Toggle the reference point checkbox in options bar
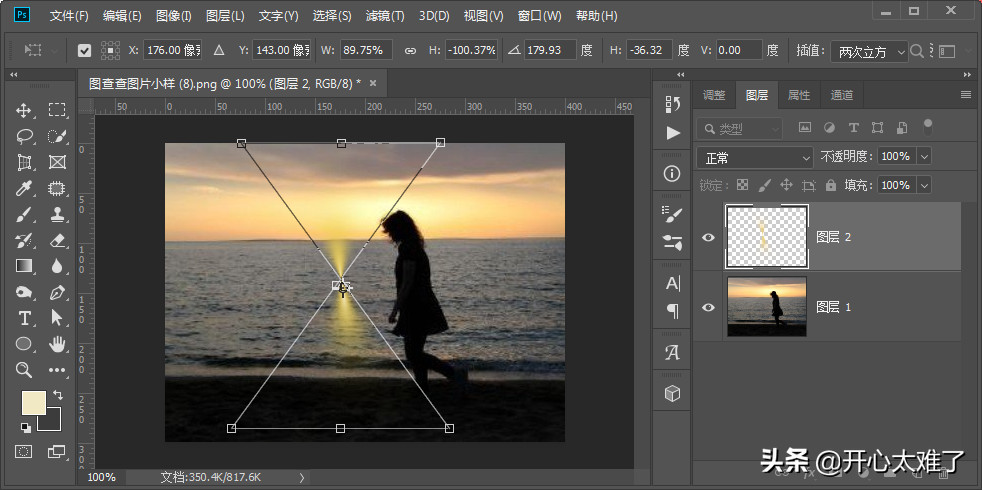This screenshot has width=982, height=490. coord(84,50)
